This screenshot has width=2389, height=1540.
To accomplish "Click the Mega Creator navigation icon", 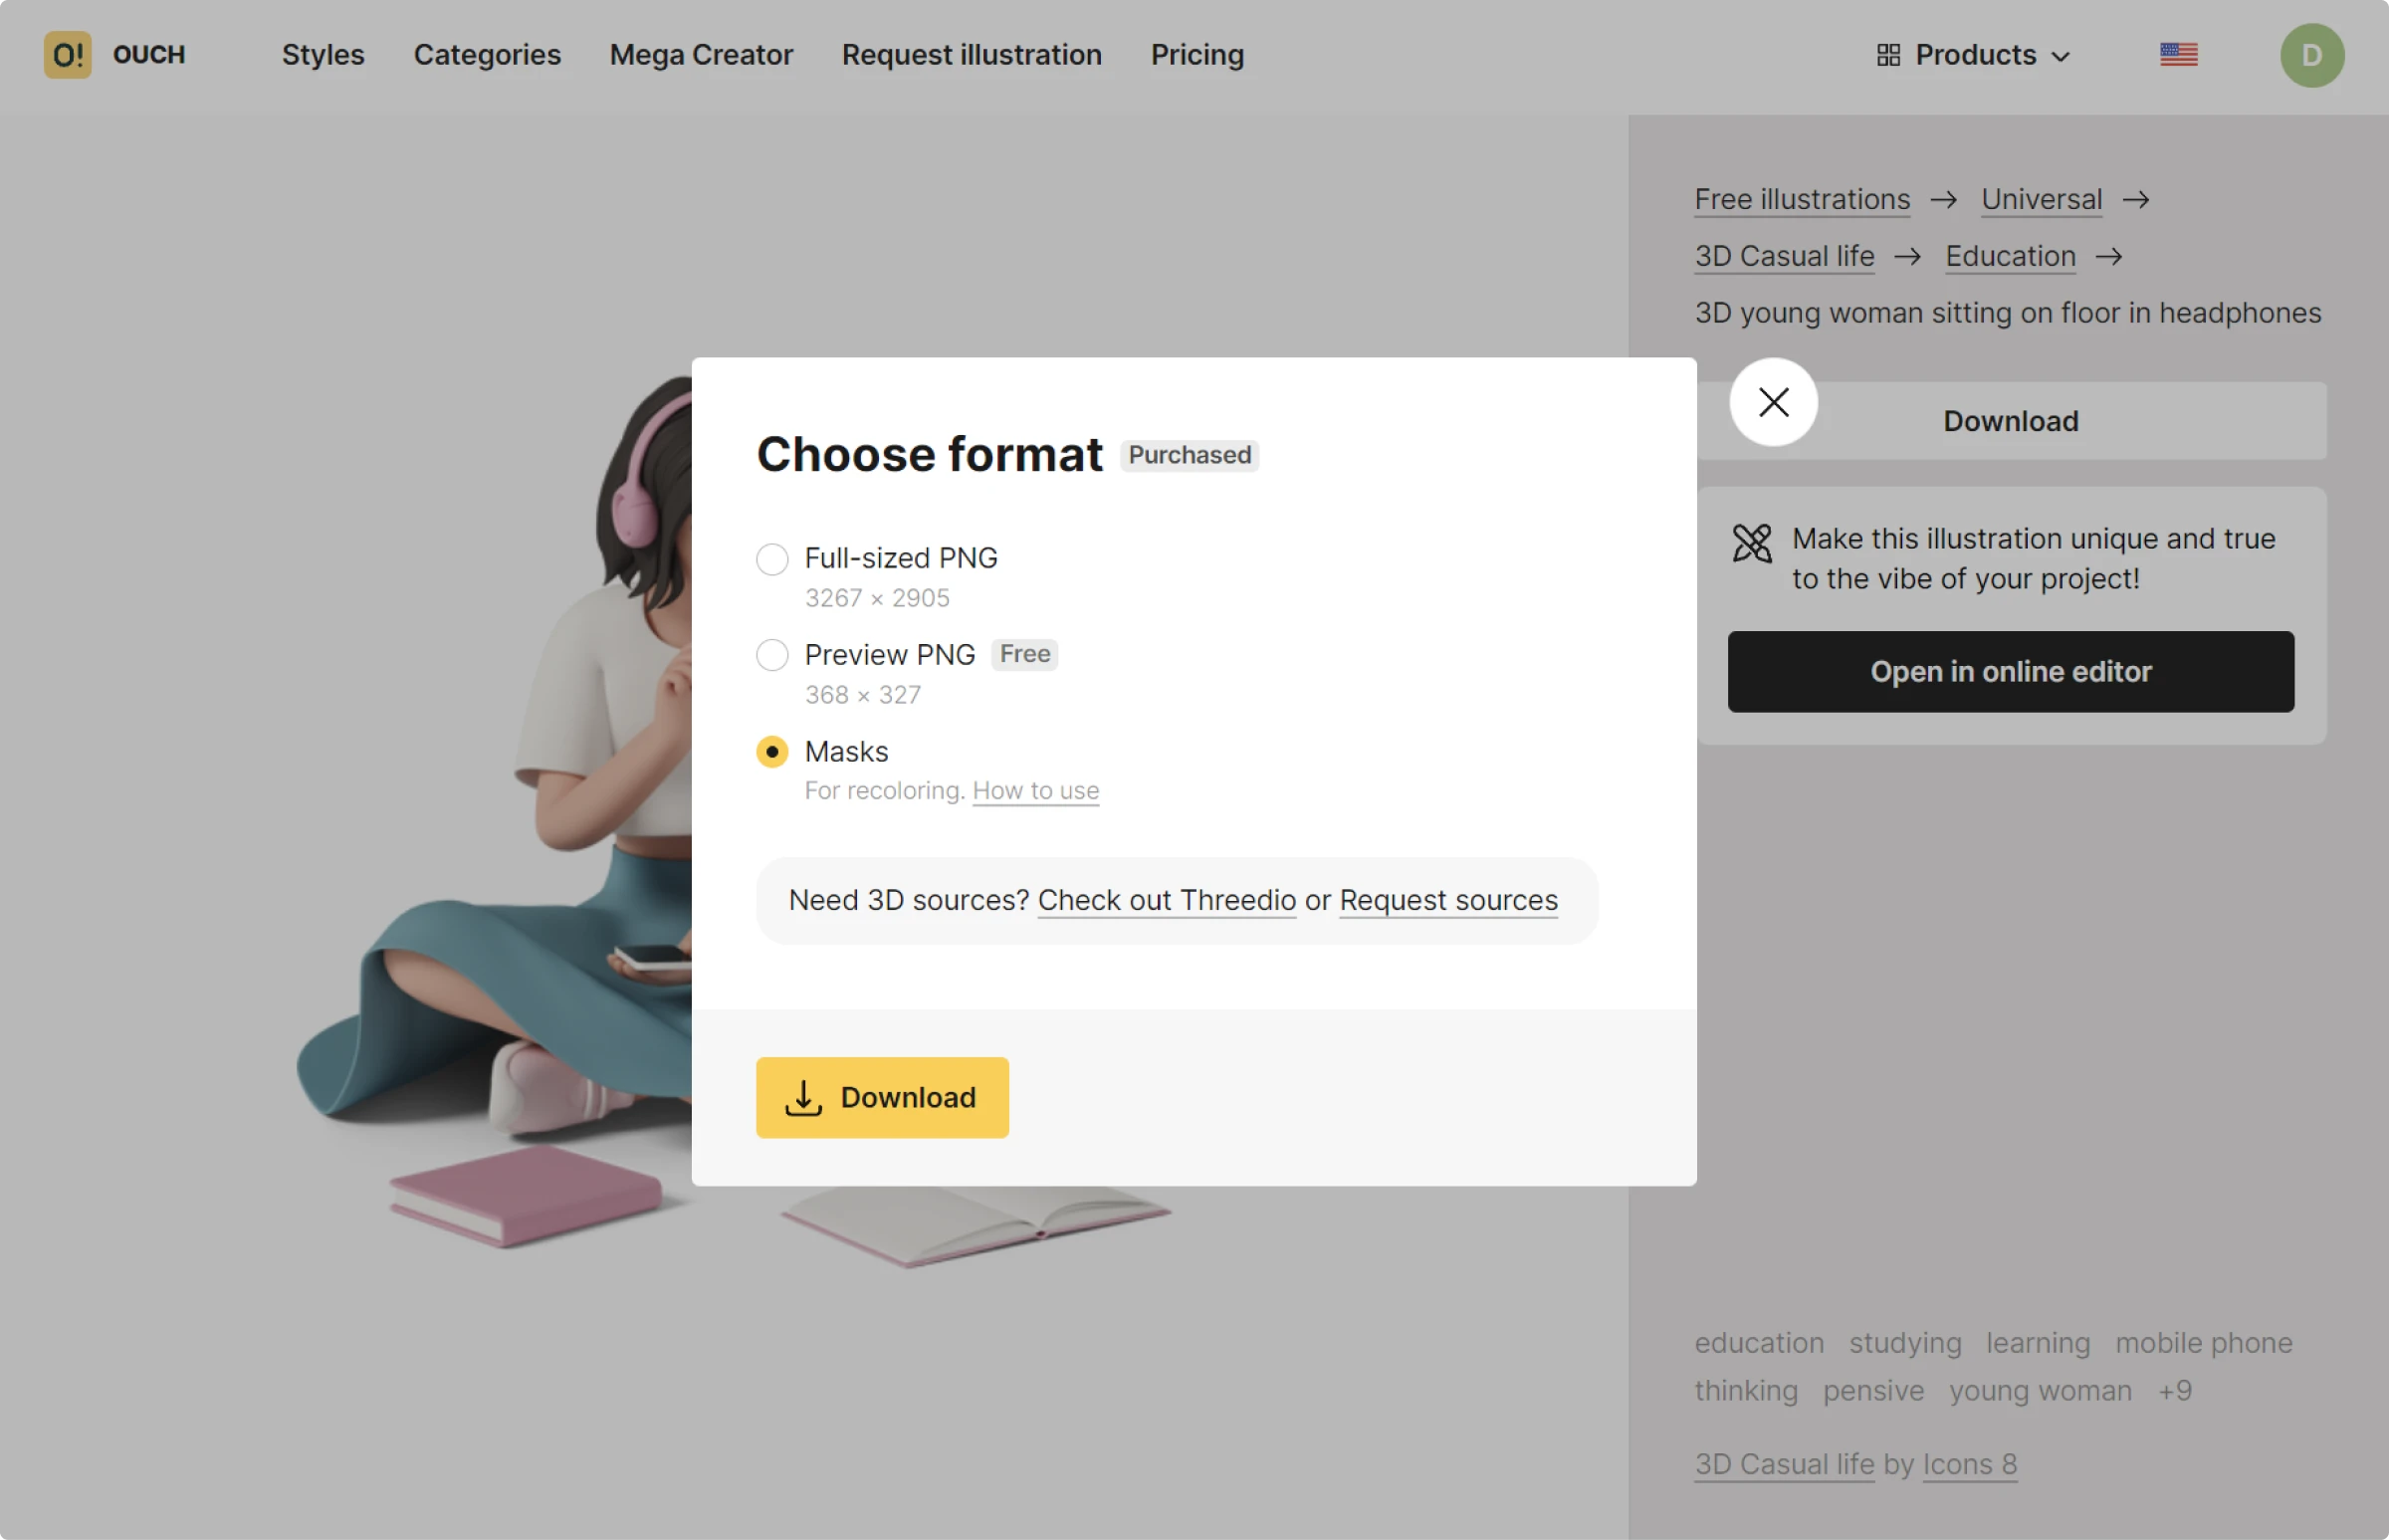I will point(700,52).
